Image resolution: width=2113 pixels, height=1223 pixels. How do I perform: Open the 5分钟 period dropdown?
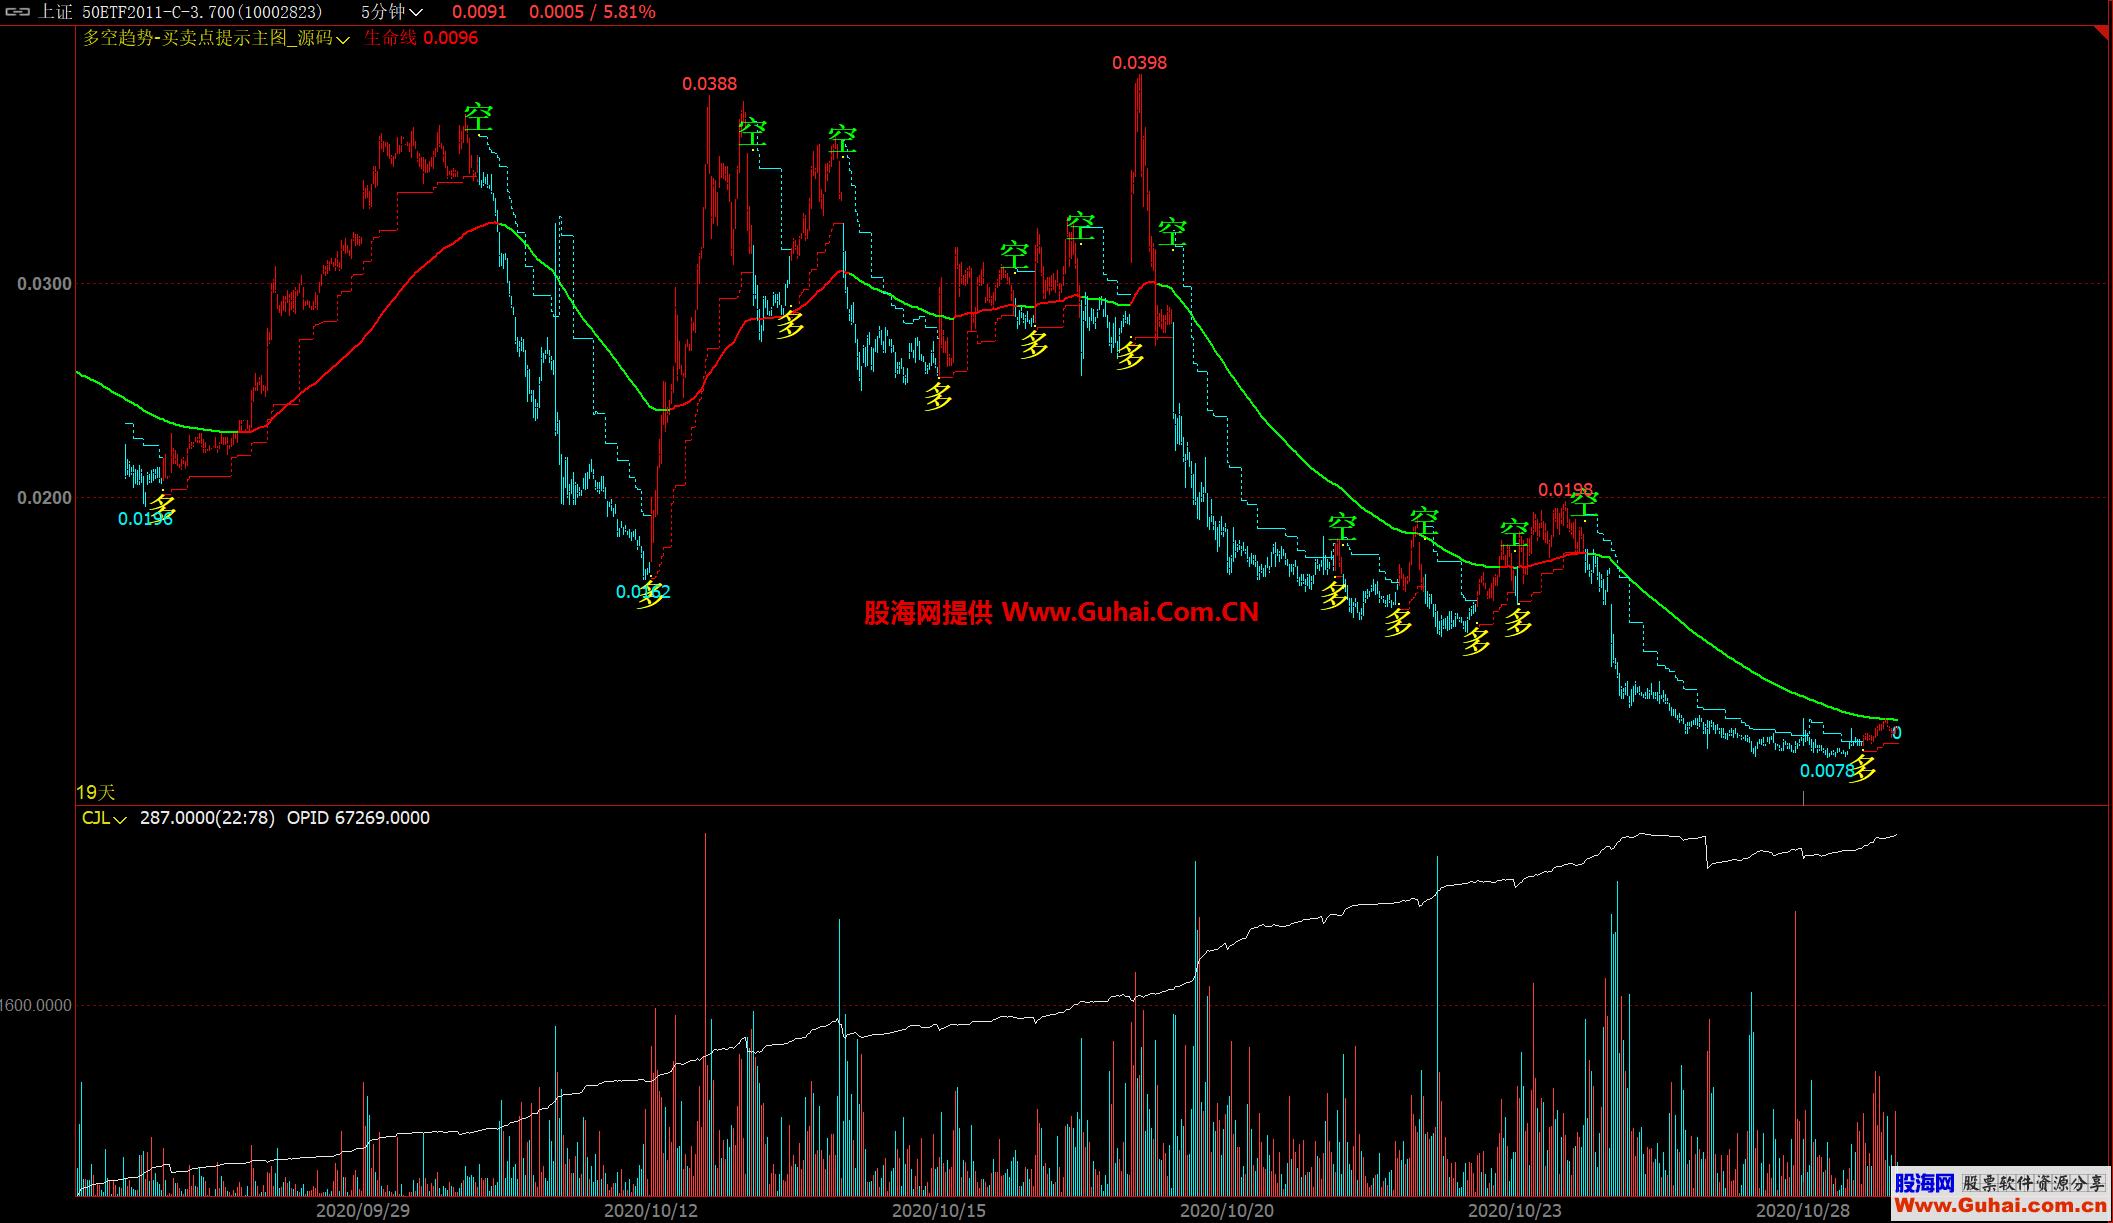391,12
